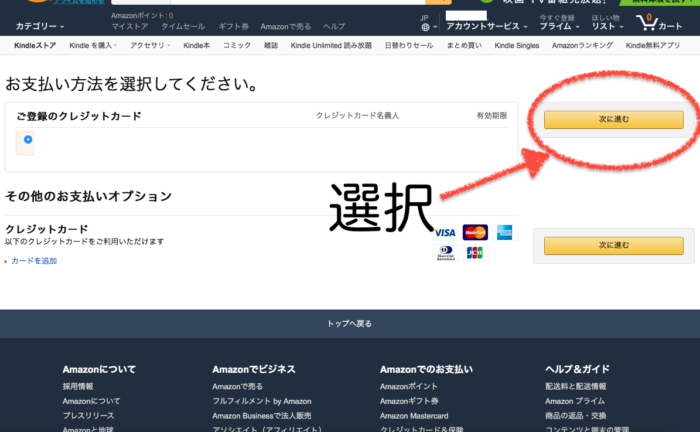Open 日替わりセール tab
Screen dimensions: 700x432
click(x=409, y=46)
